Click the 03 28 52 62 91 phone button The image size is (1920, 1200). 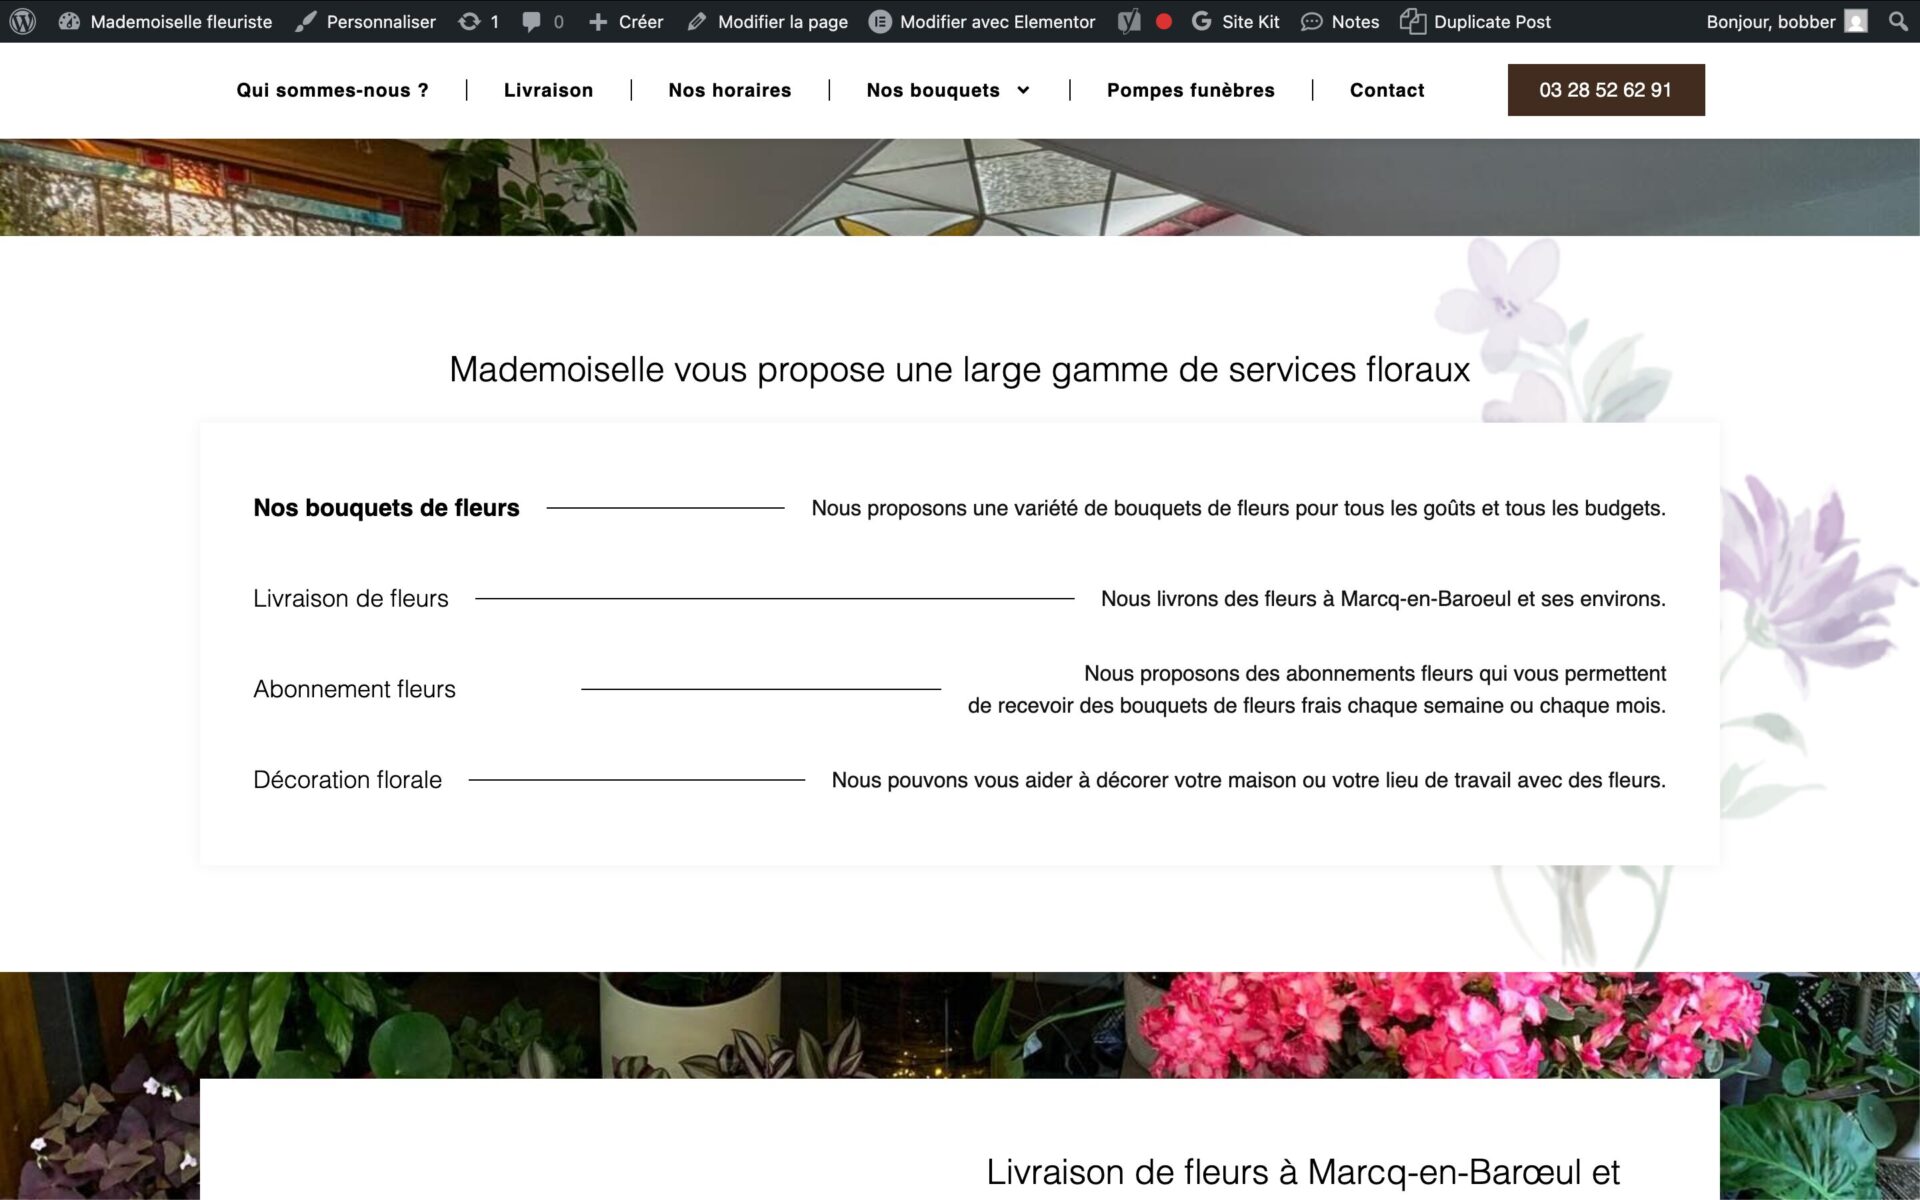[1605, 90]
